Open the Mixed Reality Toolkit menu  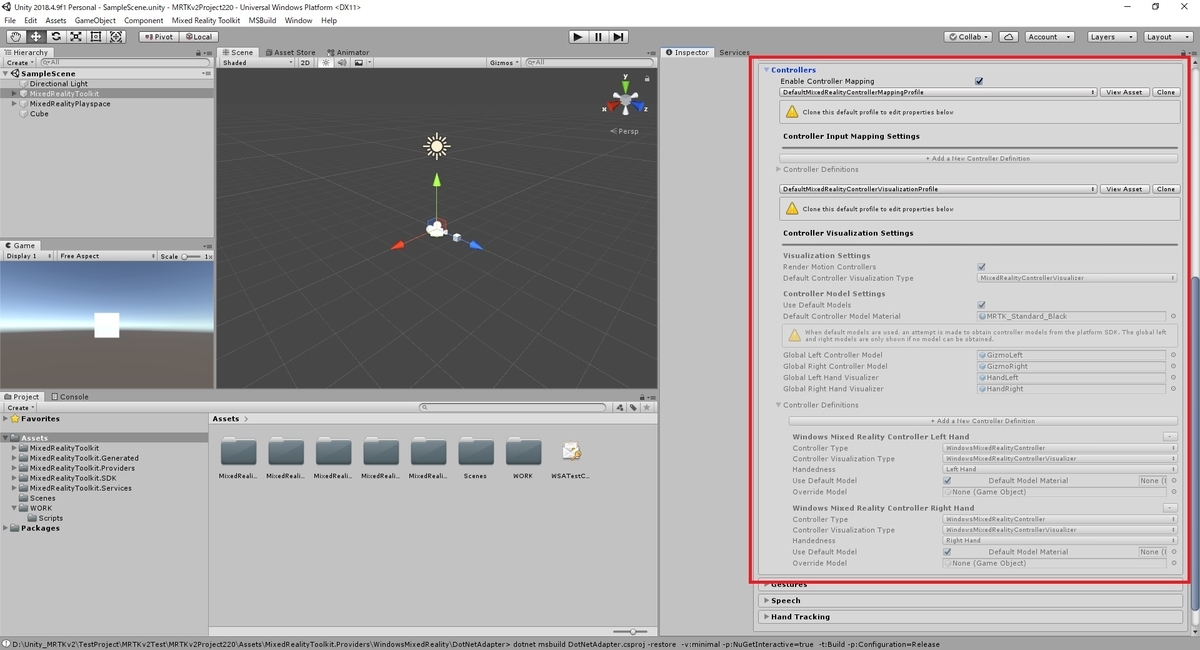(206, 20)
